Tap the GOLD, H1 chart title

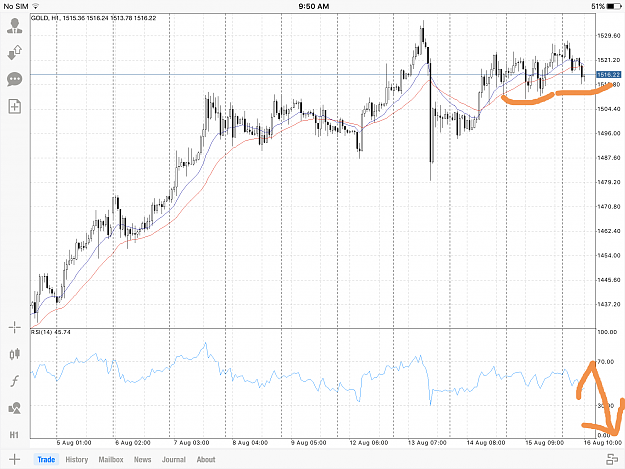click(40, 18)
